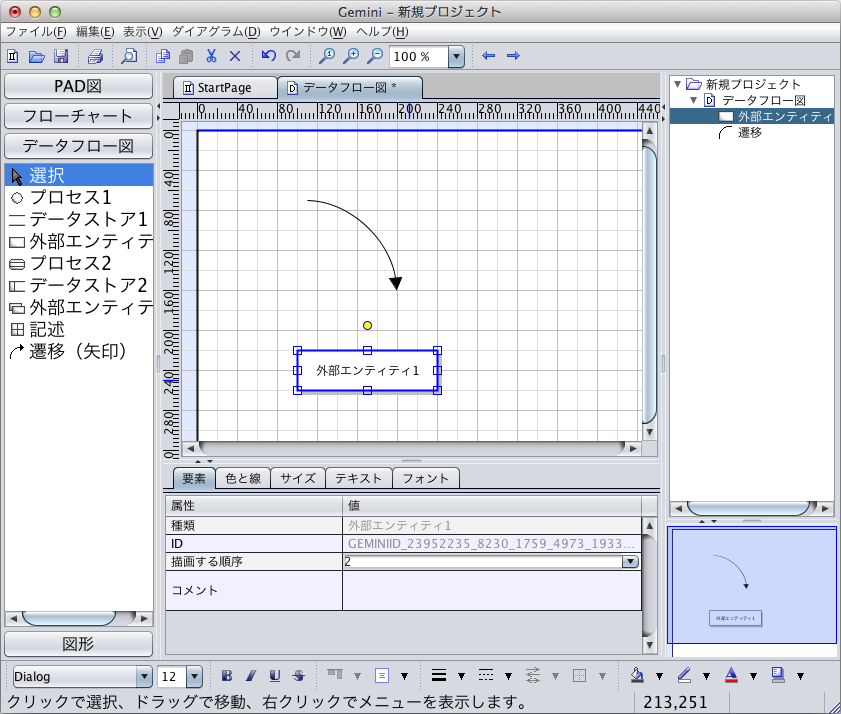The width and height of the screenshot is (841, 714).
Task: Switch to the フォント properties tab
Action: [x=425, y=479]
